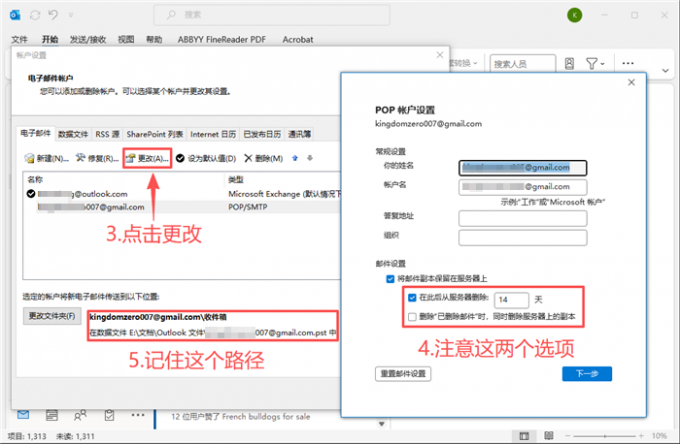Switch to the RSS 源 tab
This screenshot has height=444, width=680.
[107, 134]
